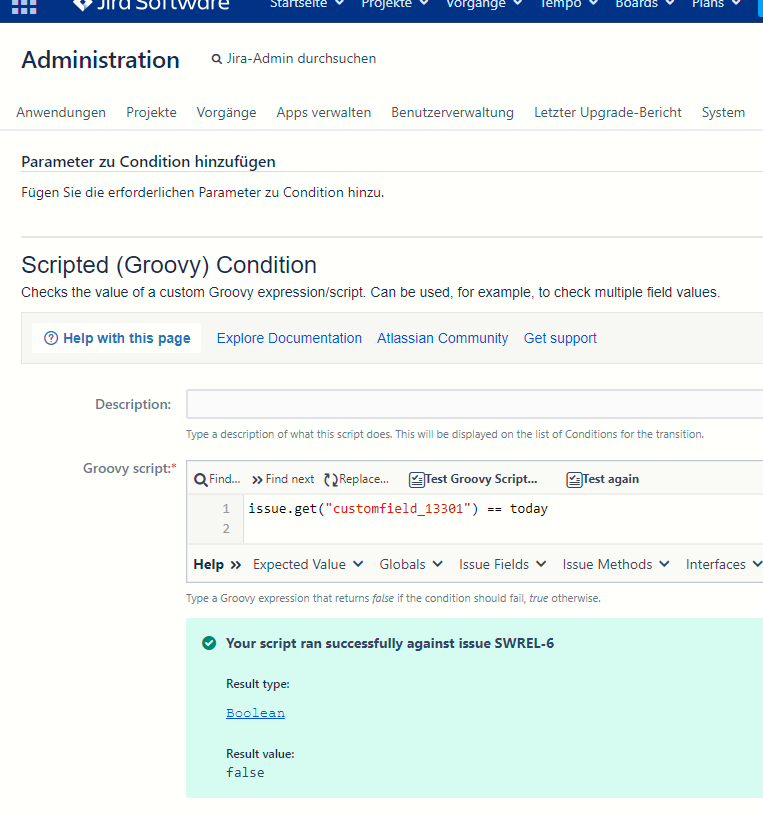This screenshot has height=819, width=763.
Task: Click the Help double chevron icon
Action: click(236, 565)
